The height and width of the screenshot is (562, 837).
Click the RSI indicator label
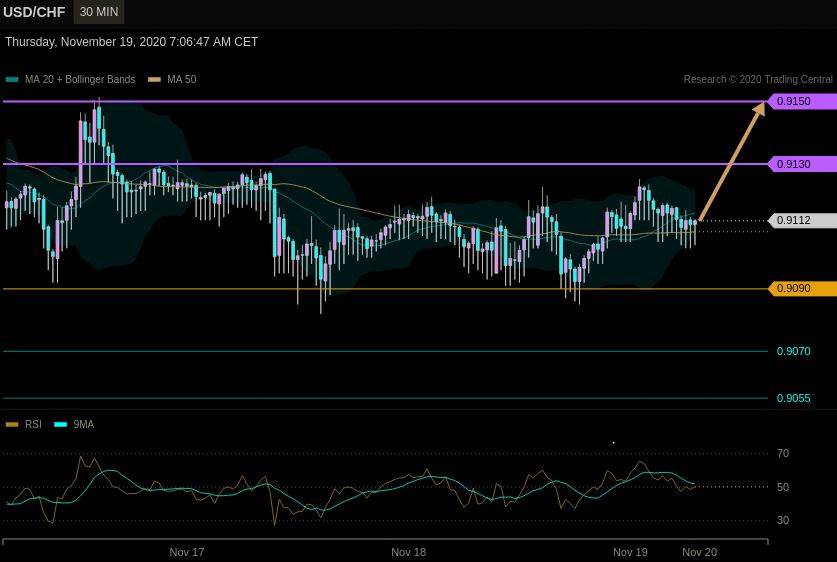click(33, 424)
